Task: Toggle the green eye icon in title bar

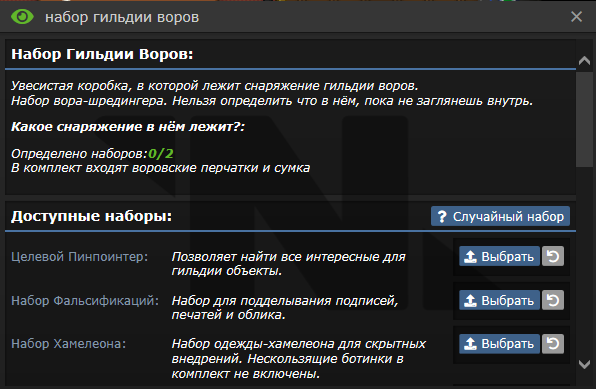Action: (x=22, y=17)
